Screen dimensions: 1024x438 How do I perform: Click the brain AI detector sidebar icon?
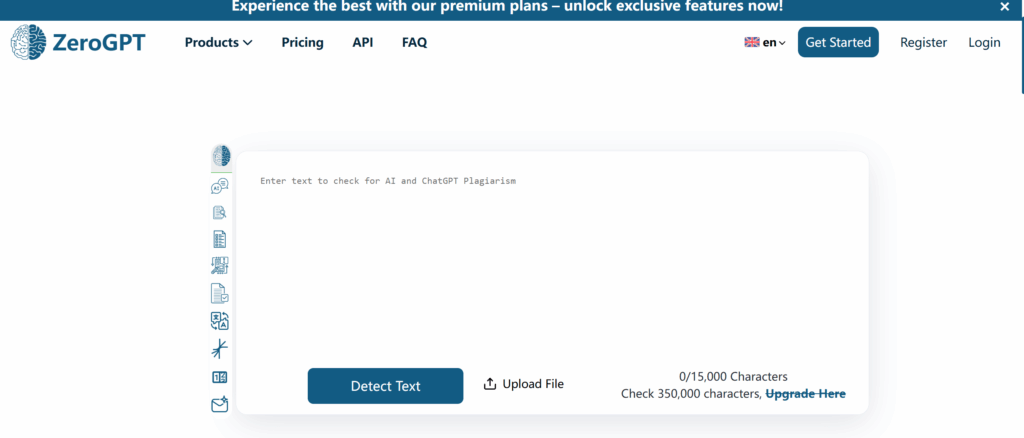(221, 156)
